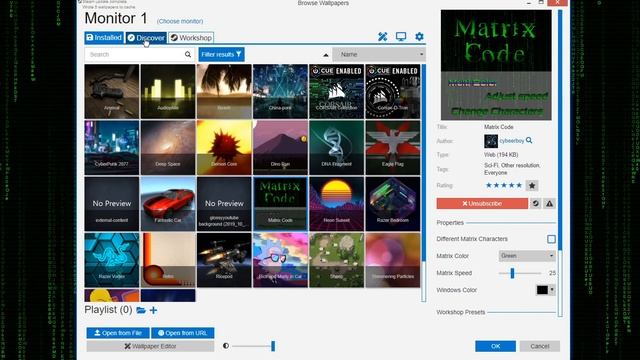Switch to the Workshop tab
The width and height of the screenshot is (640, 360).
click(x=191, y=38)
